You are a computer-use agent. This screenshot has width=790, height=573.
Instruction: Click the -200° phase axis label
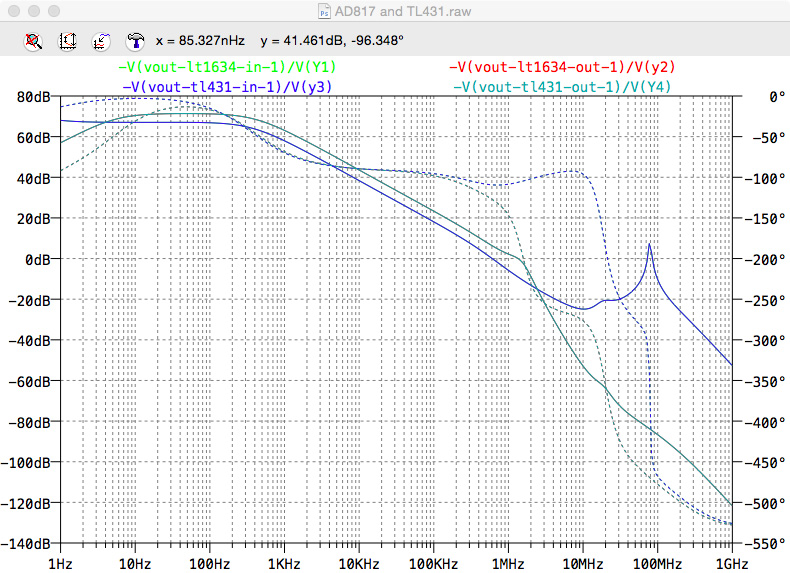(765, 260)
